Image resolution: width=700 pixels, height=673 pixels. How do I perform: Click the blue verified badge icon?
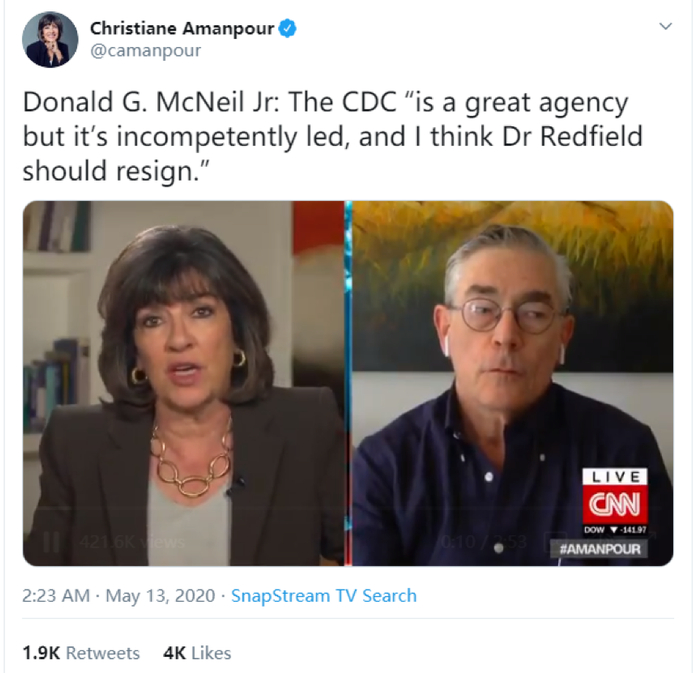click(x=288, y=29)
